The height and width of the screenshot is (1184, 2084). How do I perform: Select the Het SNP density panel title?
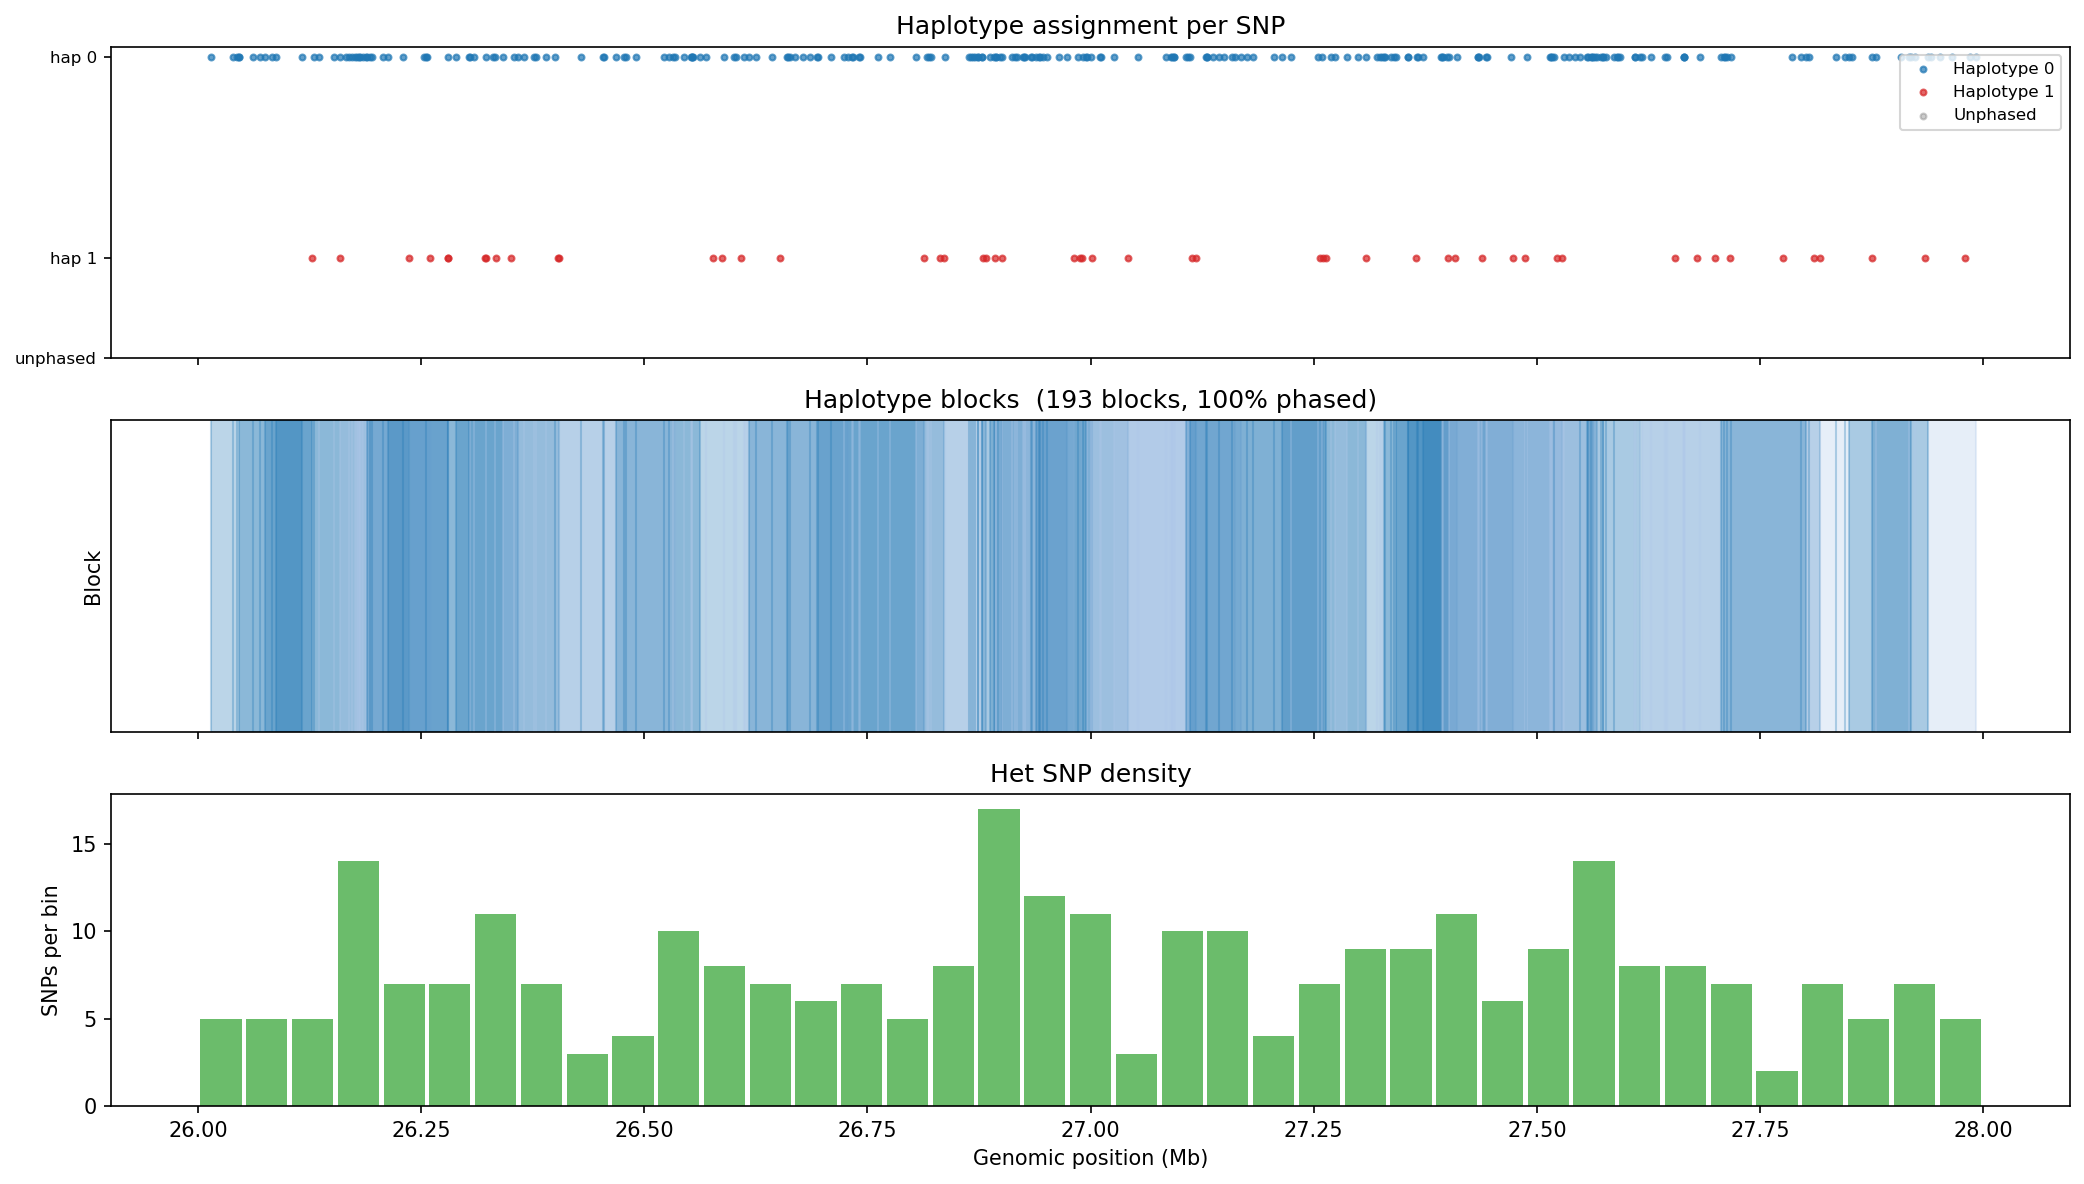(1089, 773)
